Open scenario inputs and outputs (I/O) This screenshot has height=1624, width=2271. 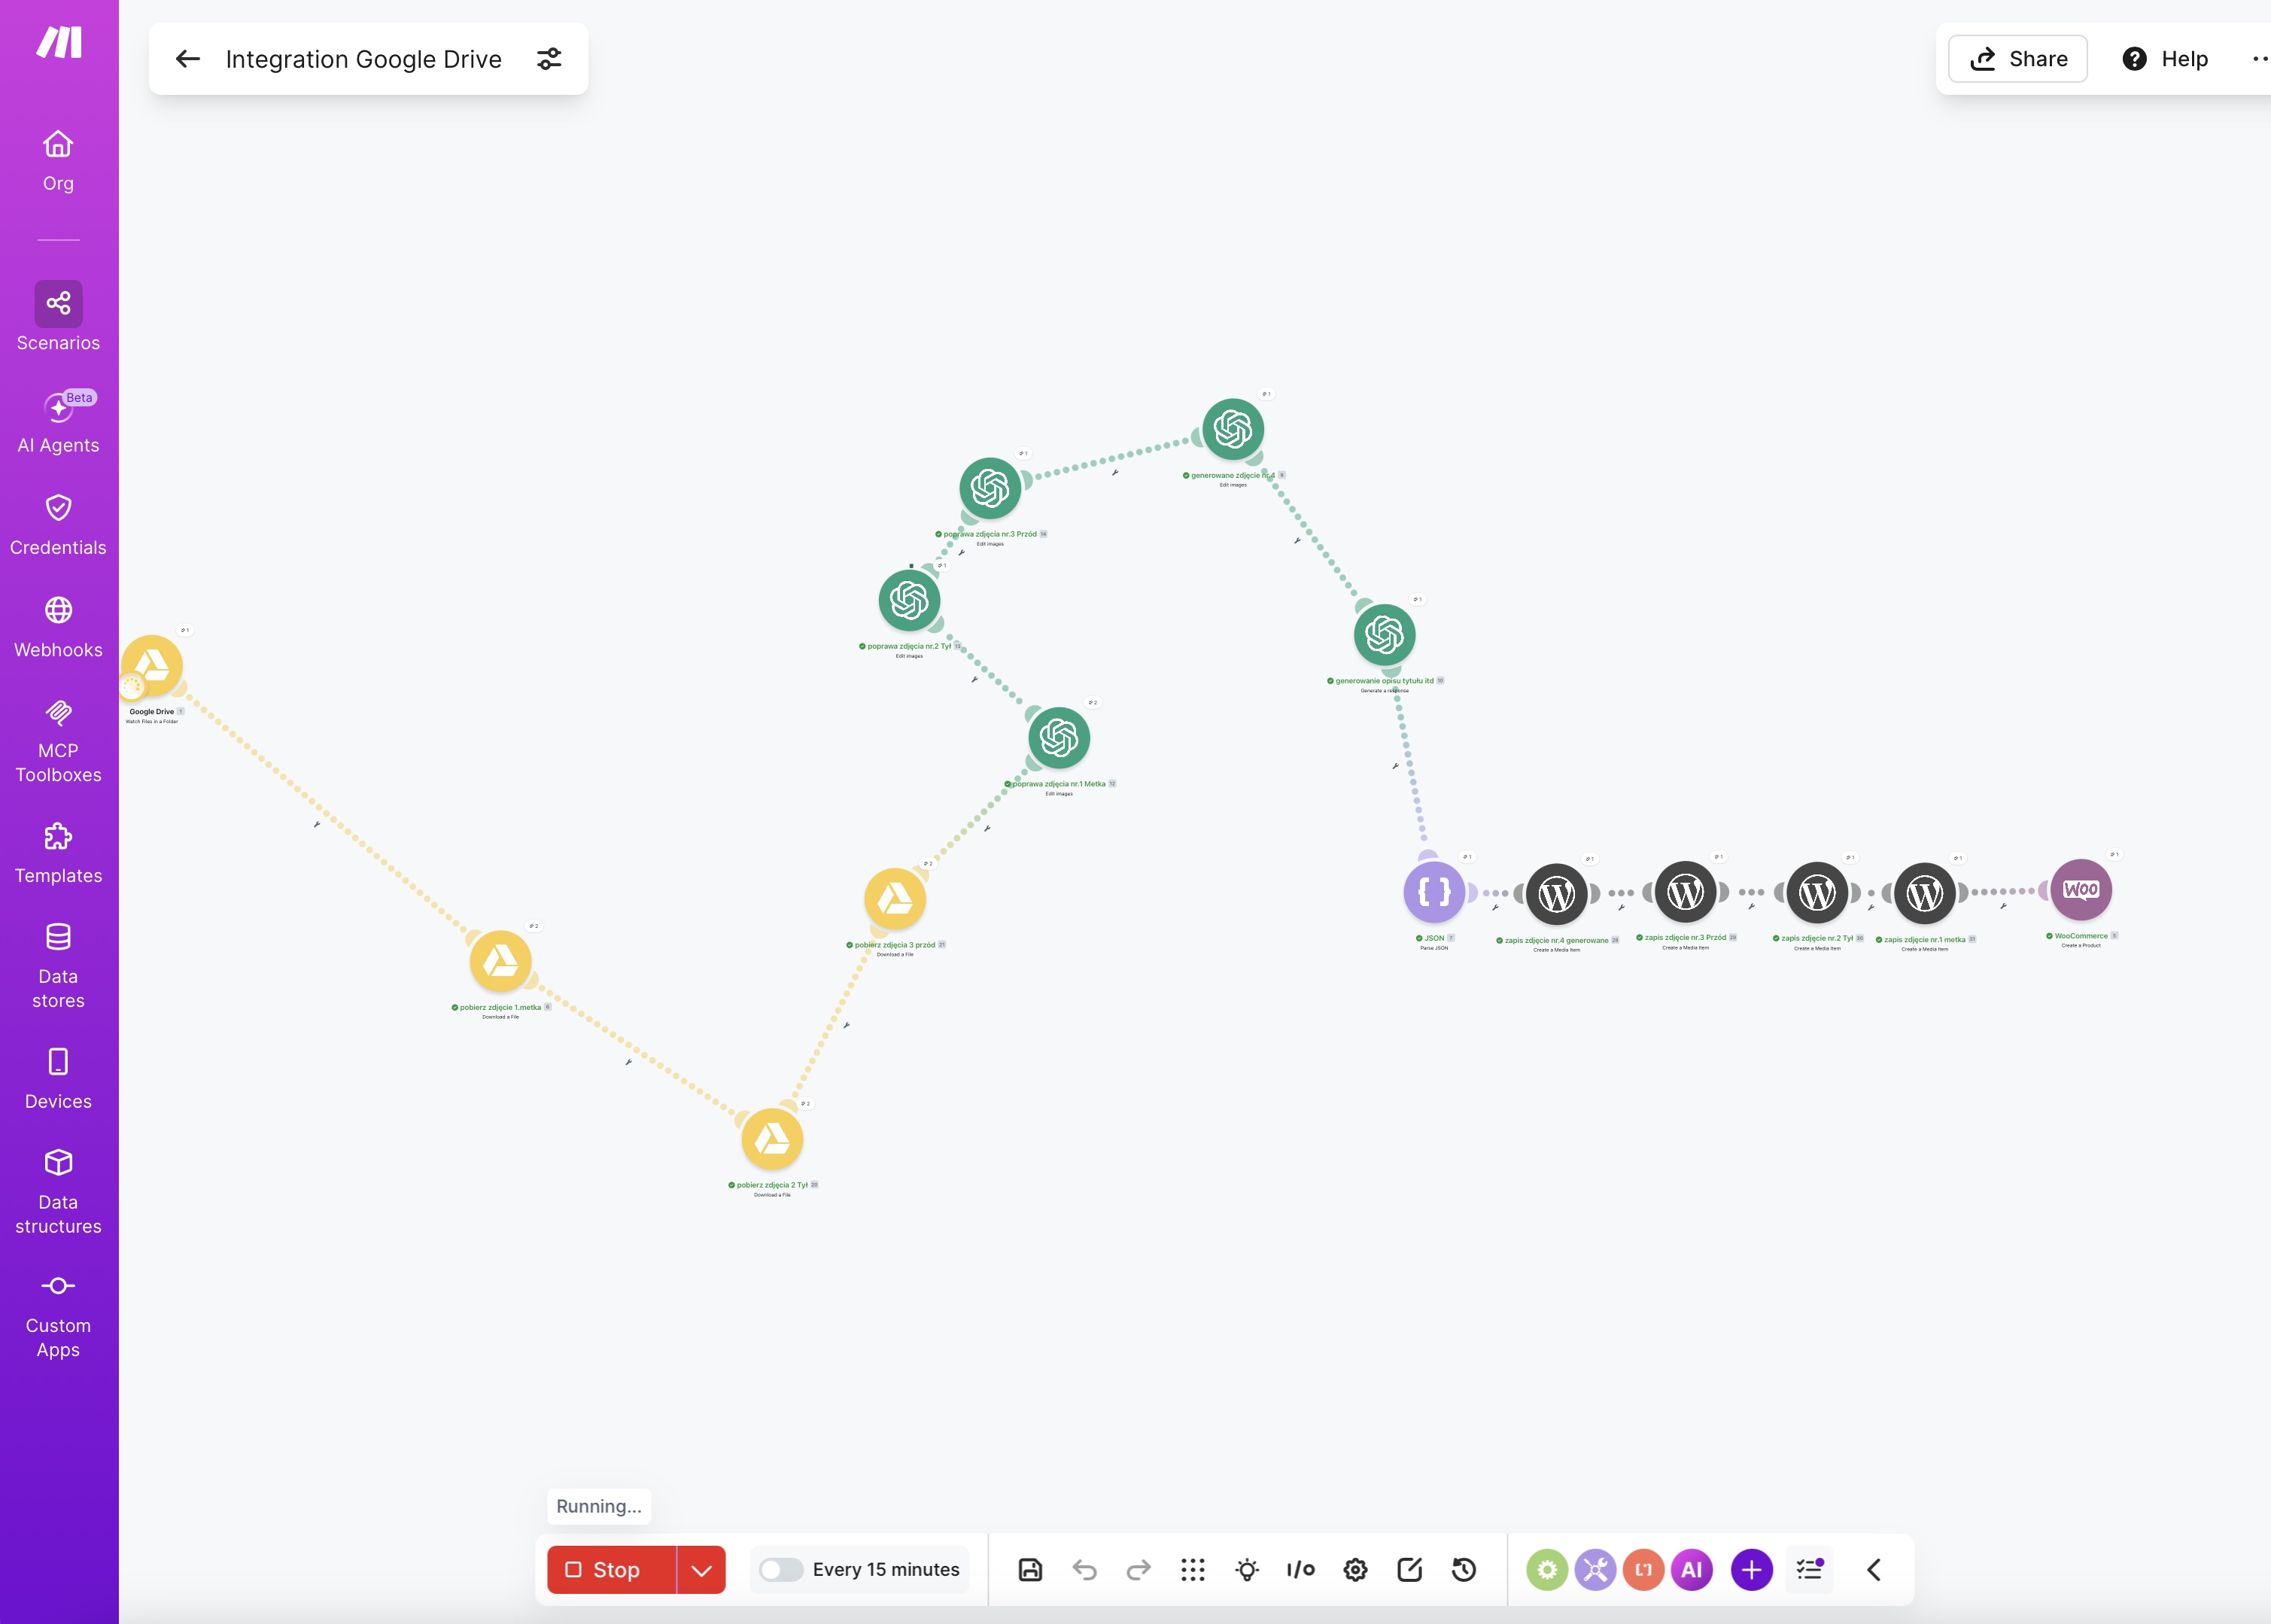click(1301, 1570)
